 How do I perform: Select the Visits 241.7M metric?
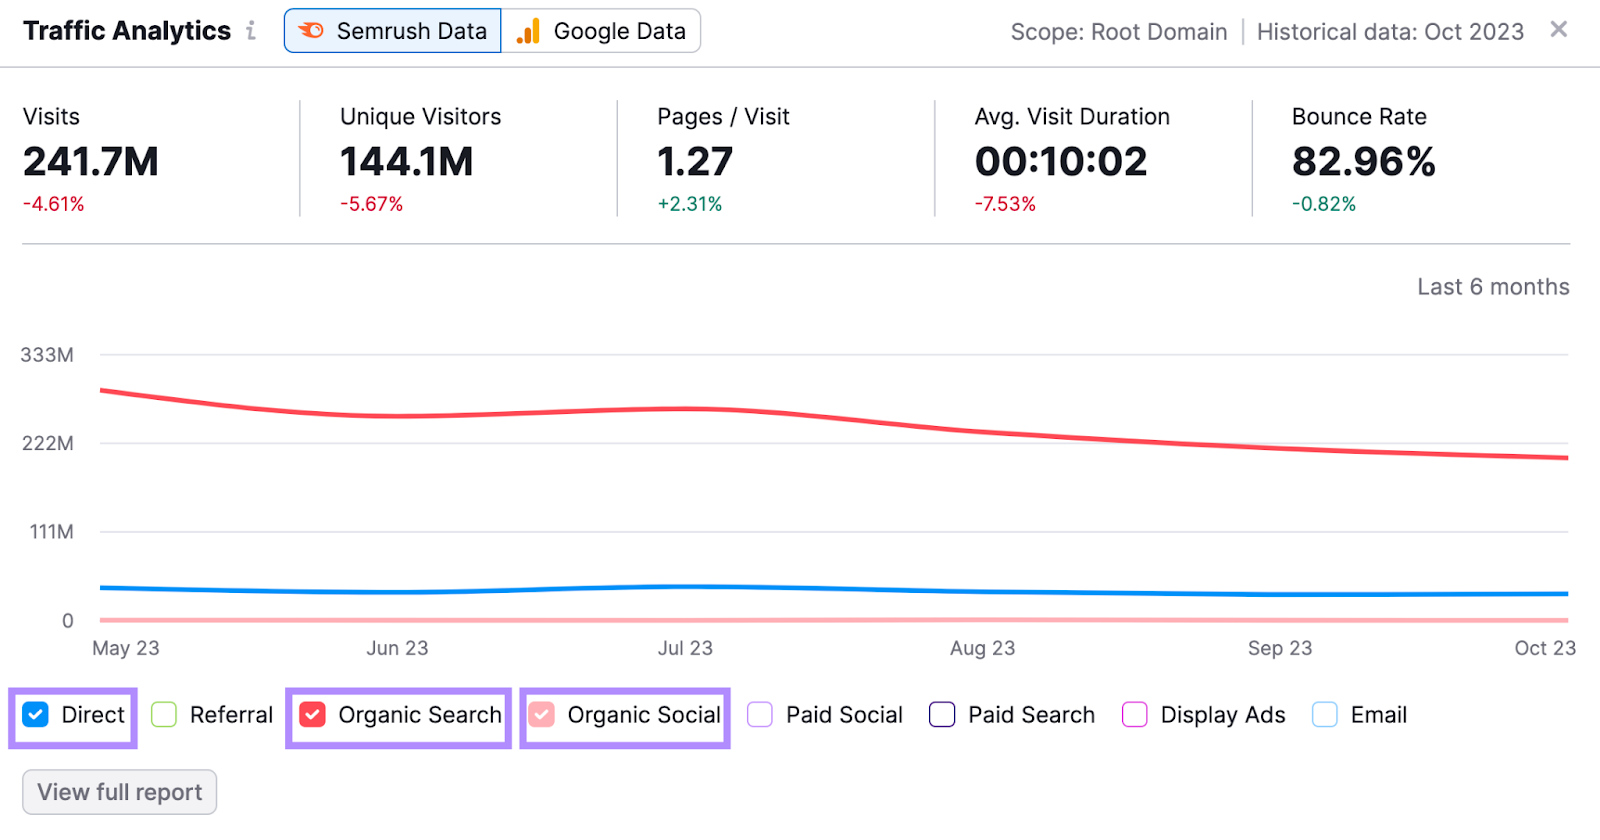(x=91, y=160)
